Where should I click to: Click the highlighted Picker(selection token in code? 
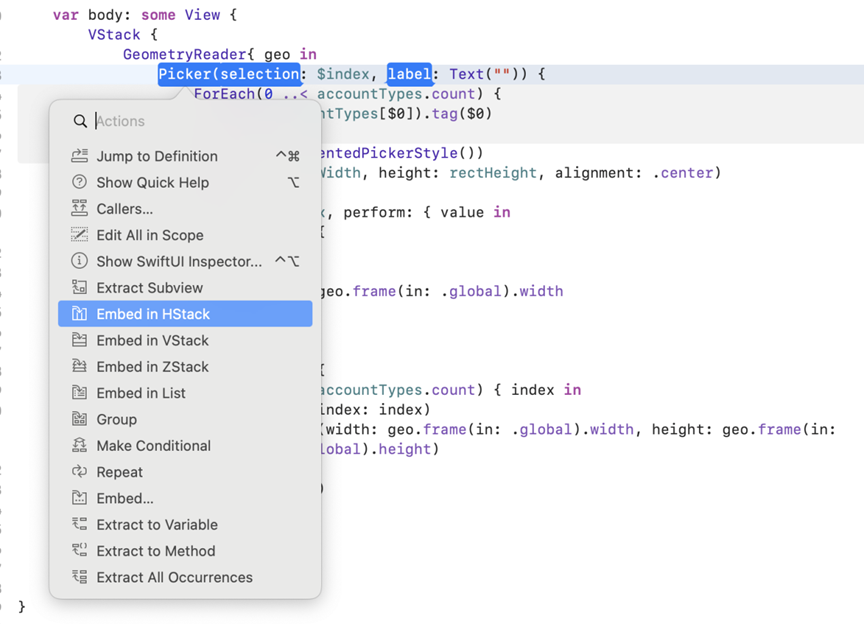click(x=229, y=74)
